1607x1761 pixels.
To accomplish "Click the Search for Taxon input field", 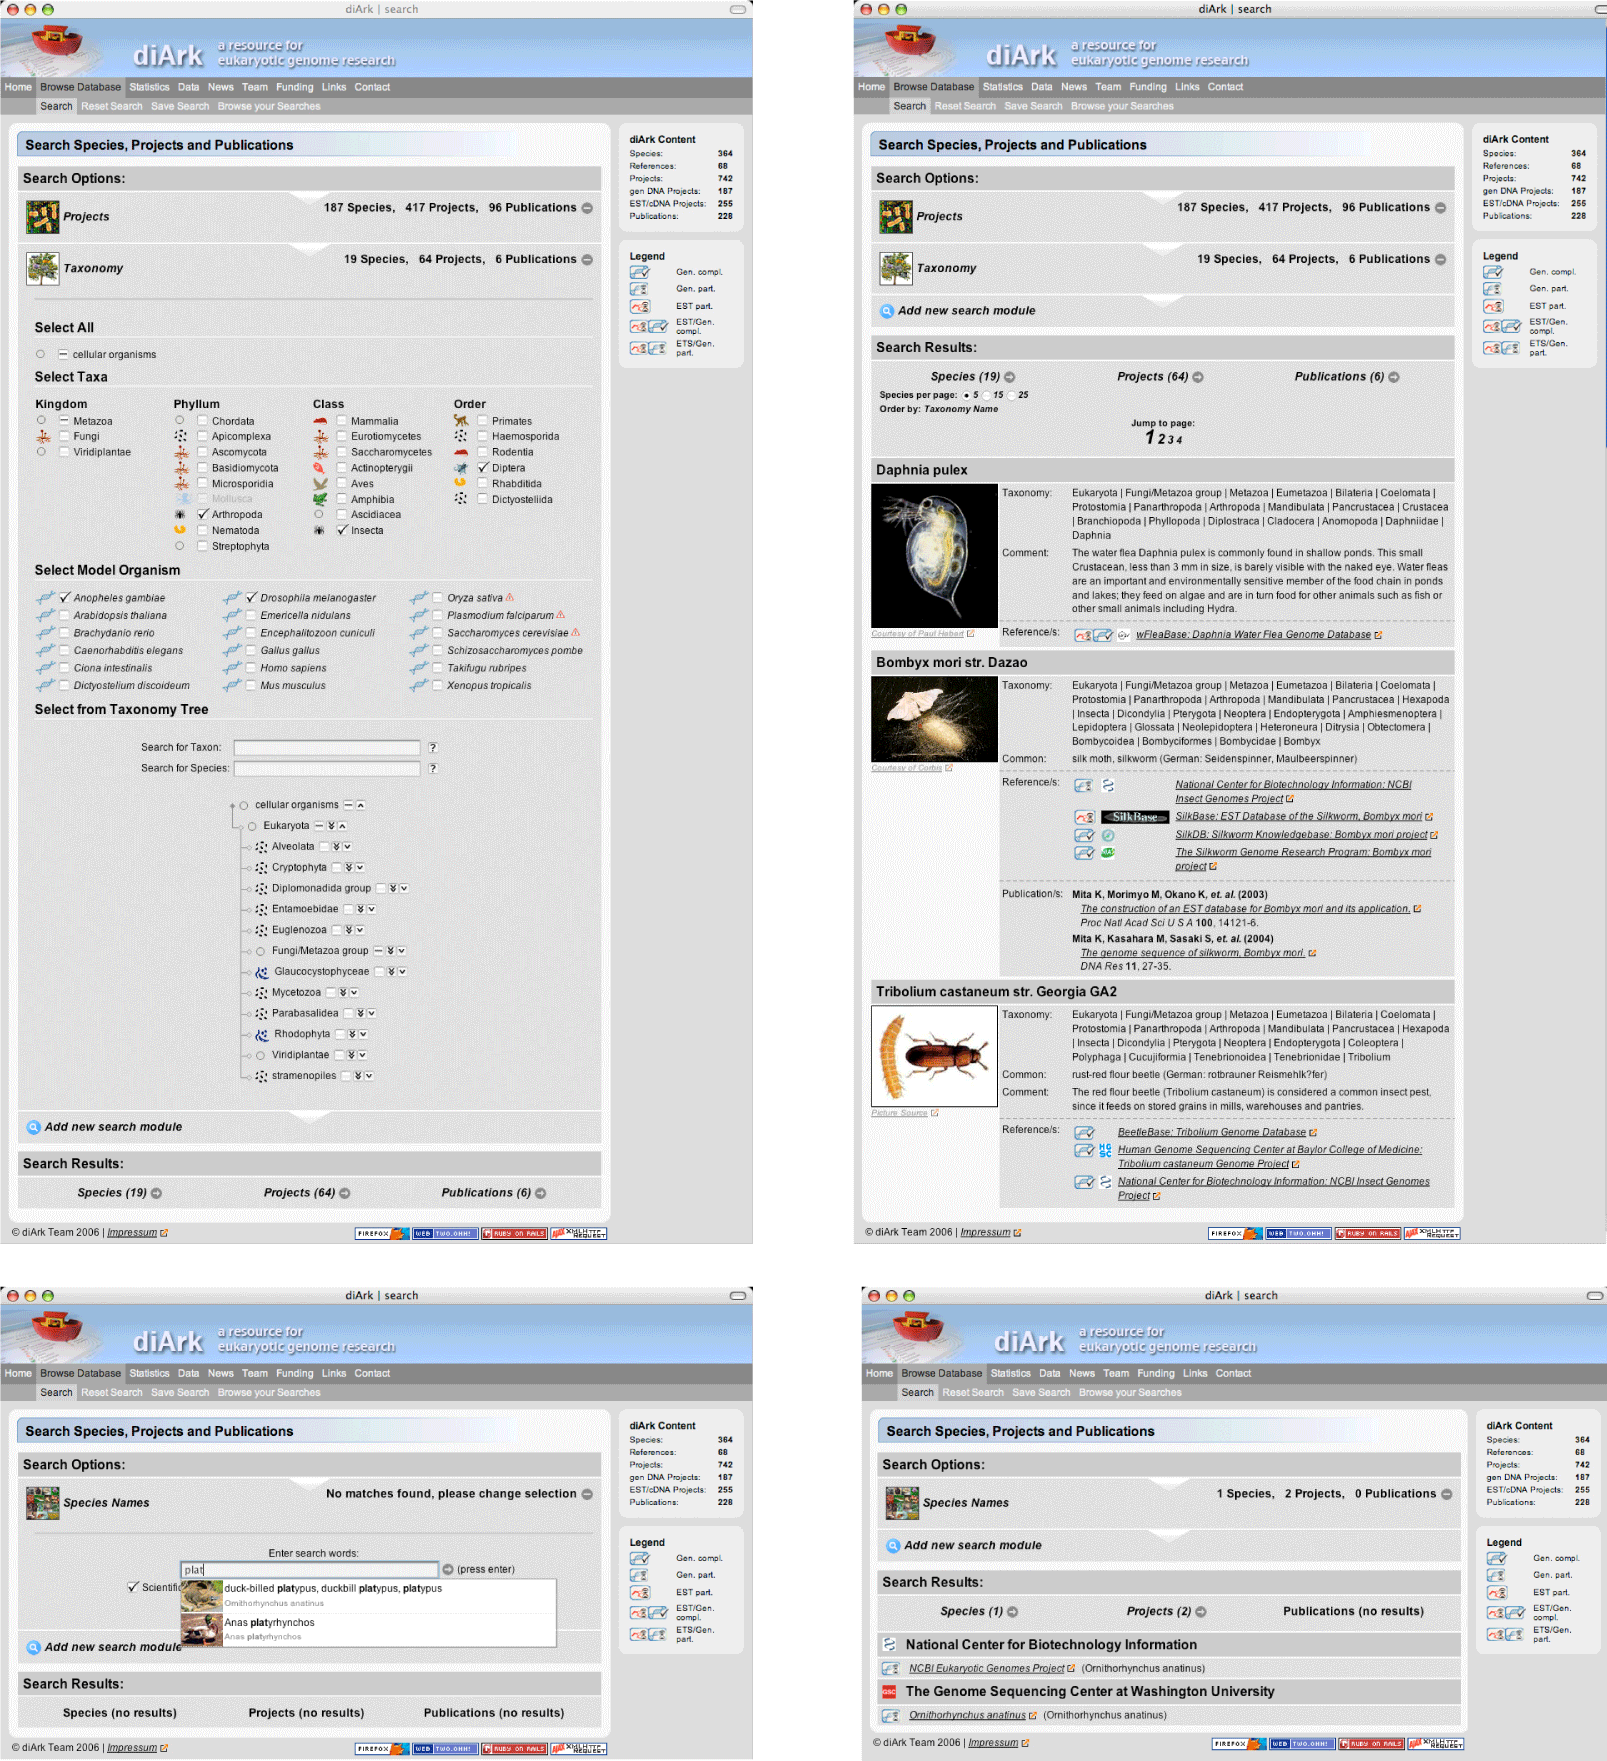I will click(327, 748).
